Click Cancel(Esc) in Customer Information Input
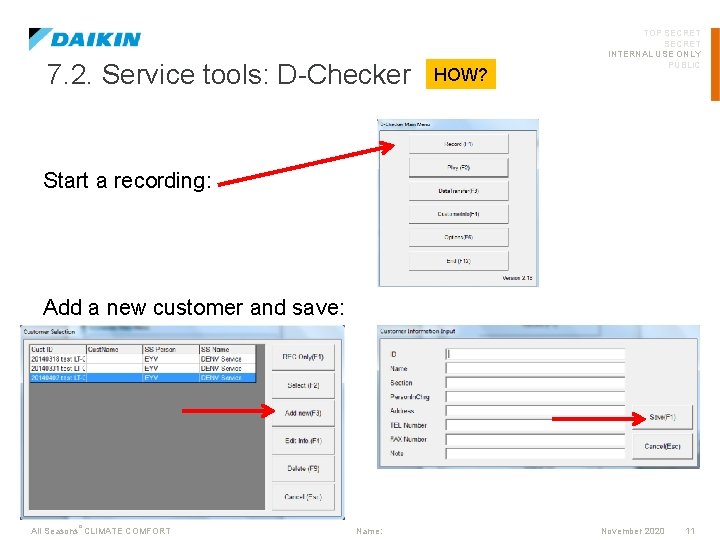The height and width of the screenshot is (540, 720). (x=662, y=446)
